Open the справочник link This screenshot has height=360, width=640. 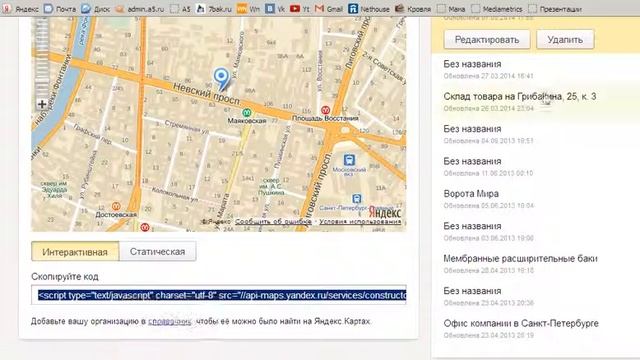[170, 321]
